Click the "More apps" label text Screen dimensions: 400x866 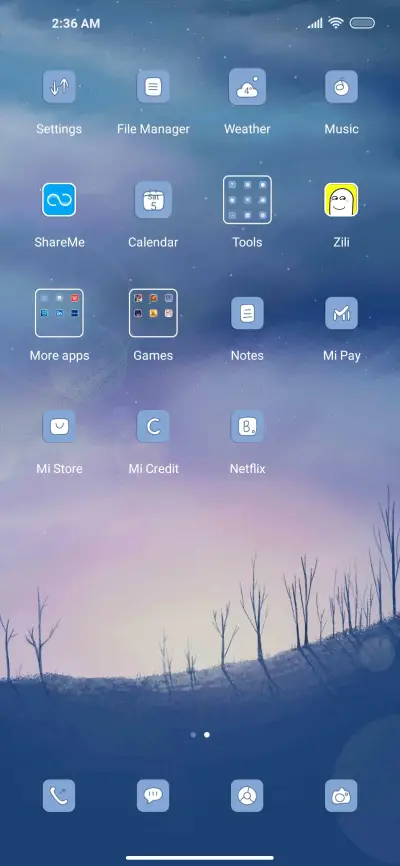coord(59,356)
